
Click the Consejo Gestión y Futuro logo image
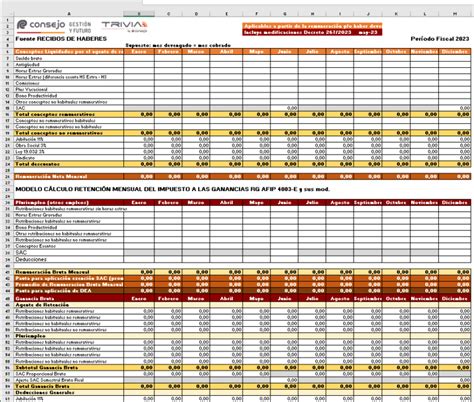click(54, 26)
